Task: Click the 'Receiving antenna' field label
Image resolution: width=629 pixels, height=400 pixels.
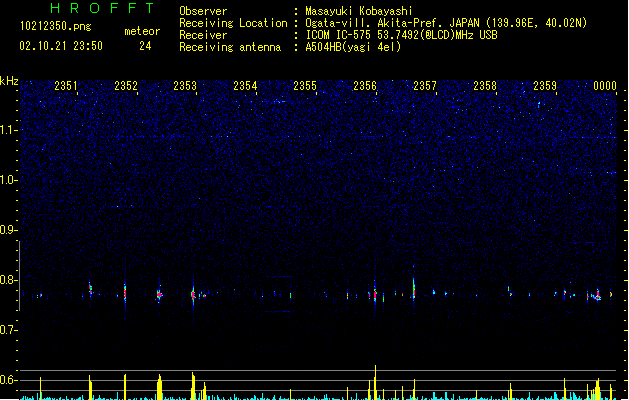Action: pyautogui.click(x=230, y=47)
